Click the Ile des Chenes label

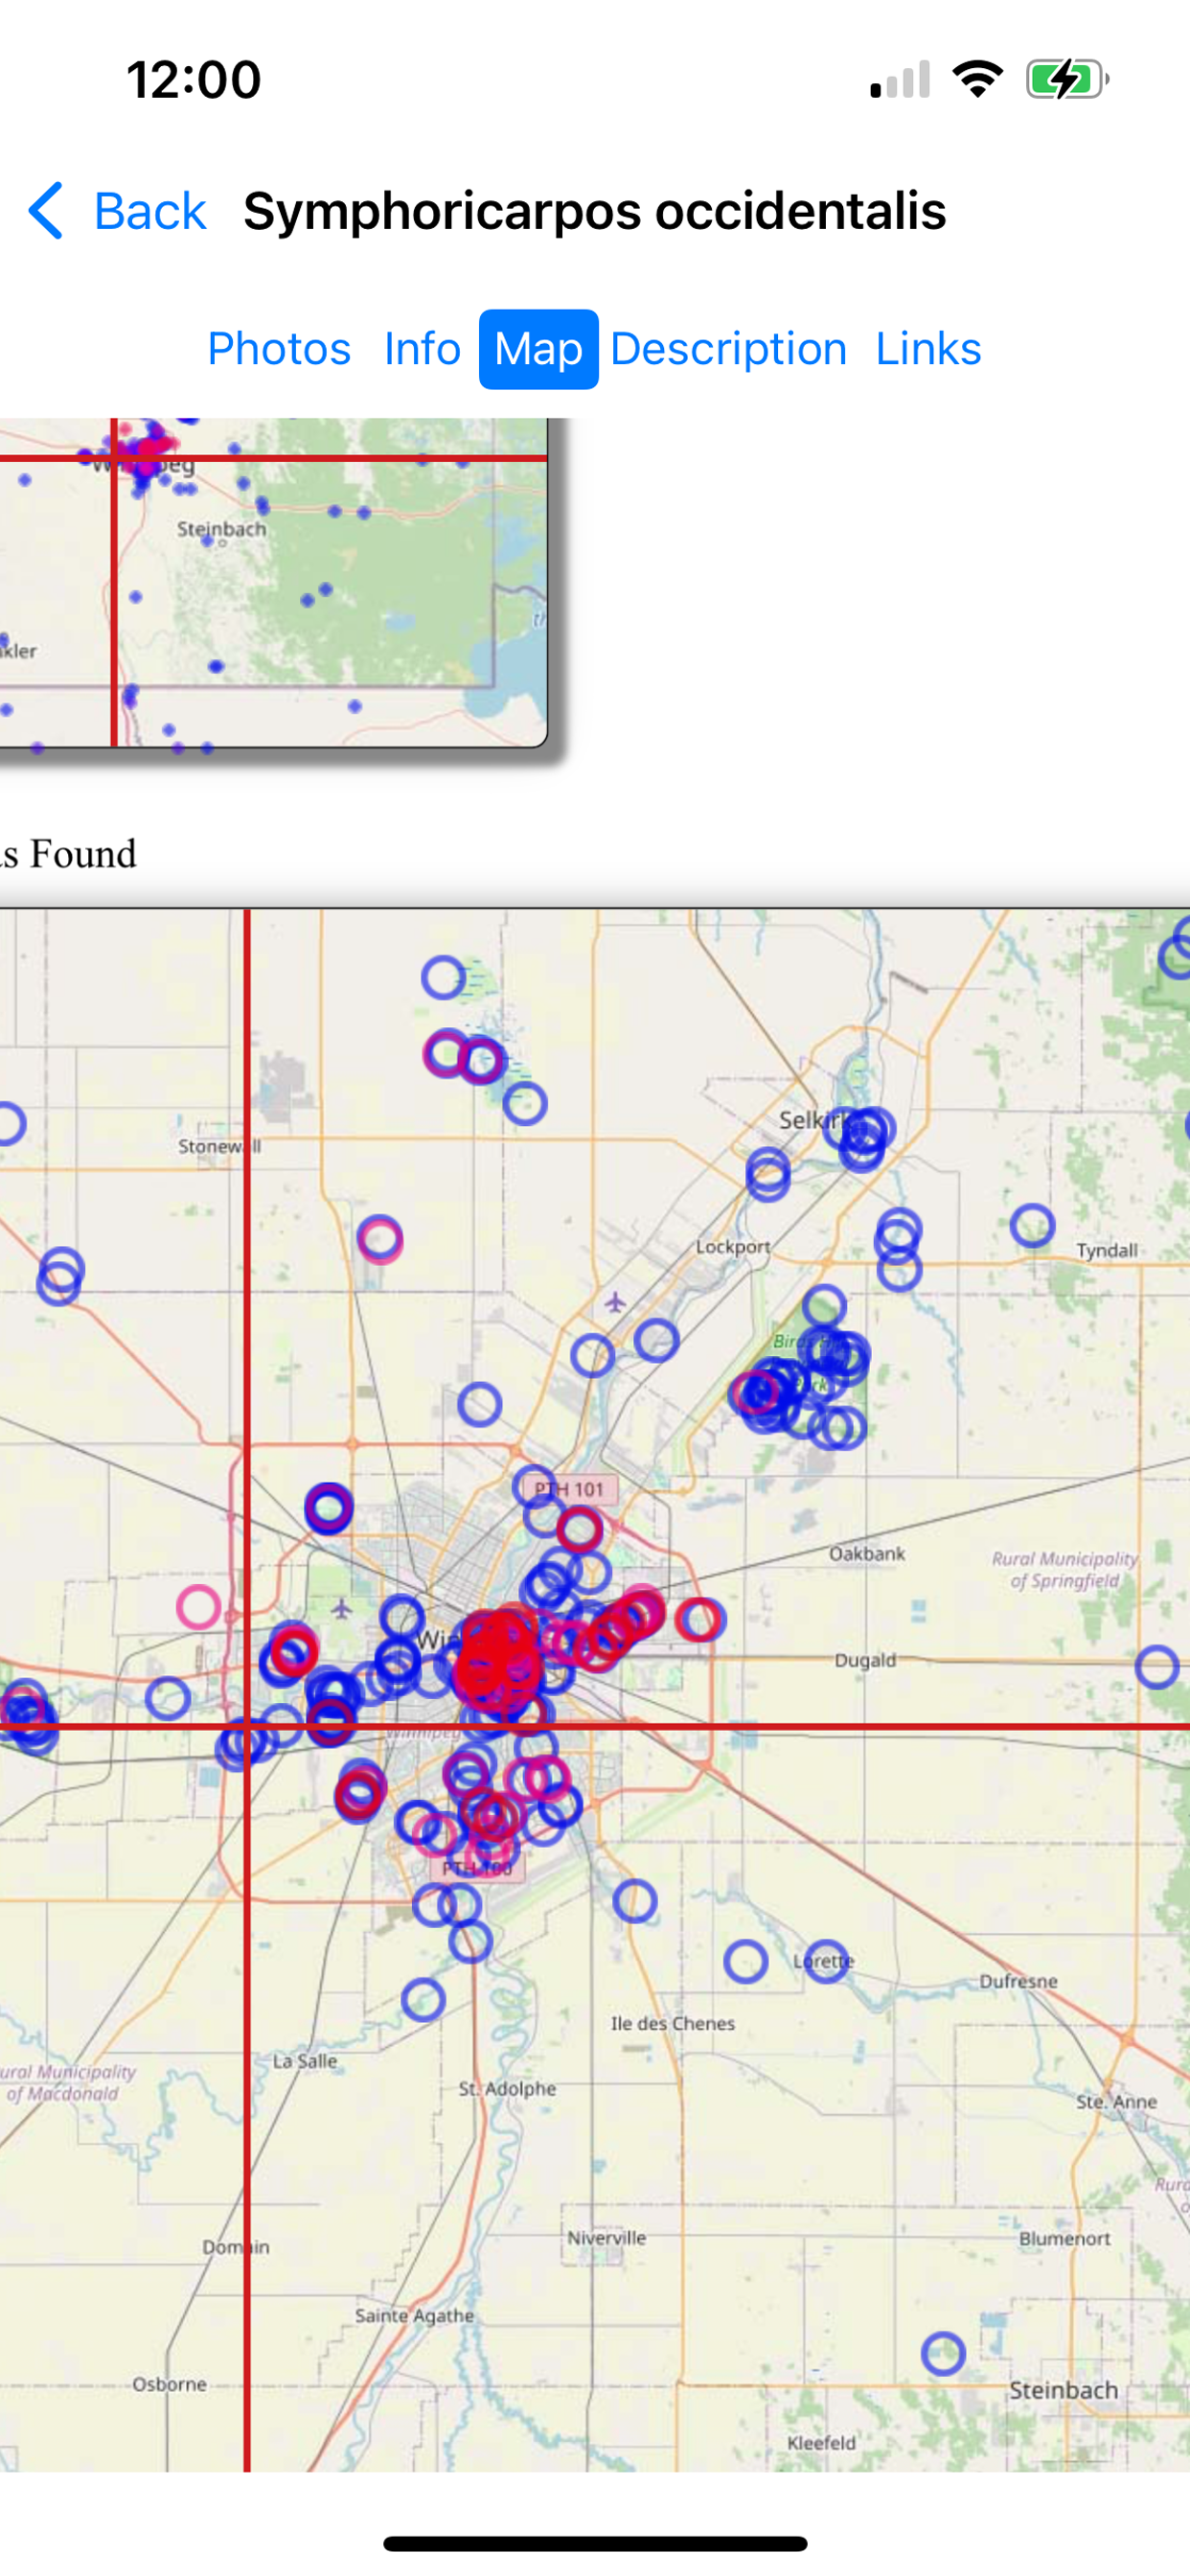click(x=673, y=2023)
